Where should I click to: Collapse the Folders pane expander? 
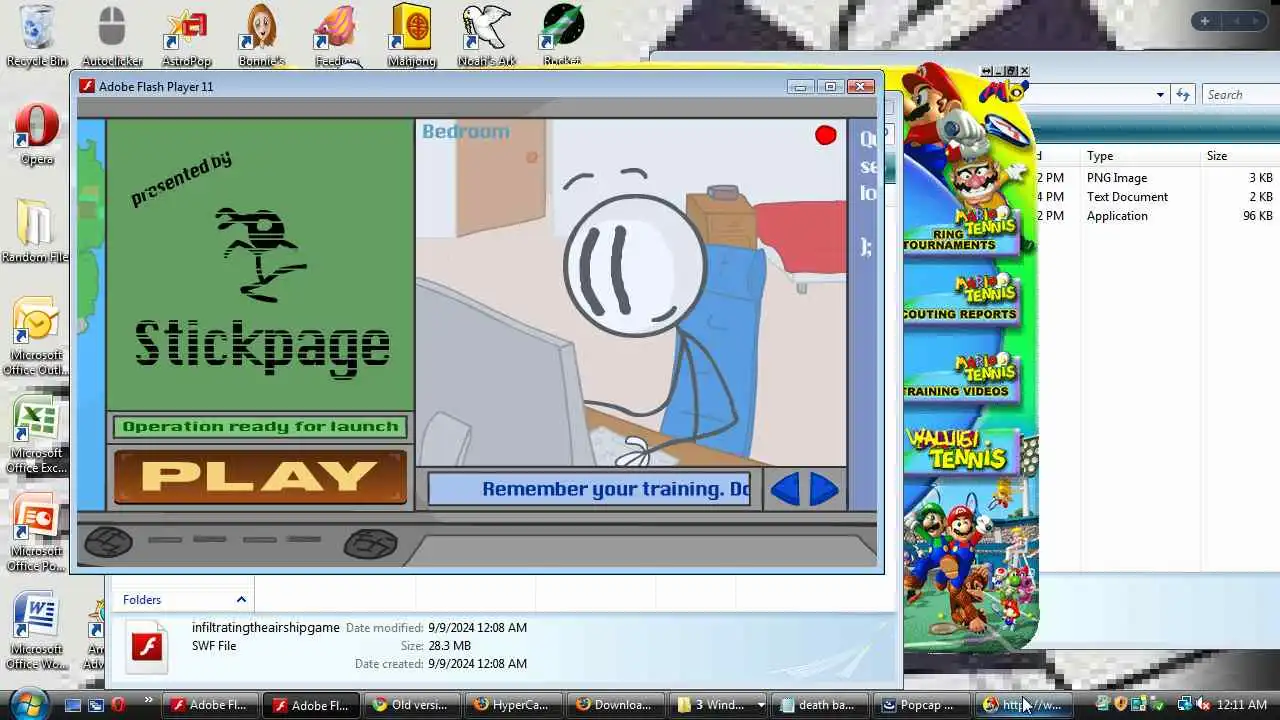tap(241, 600)
